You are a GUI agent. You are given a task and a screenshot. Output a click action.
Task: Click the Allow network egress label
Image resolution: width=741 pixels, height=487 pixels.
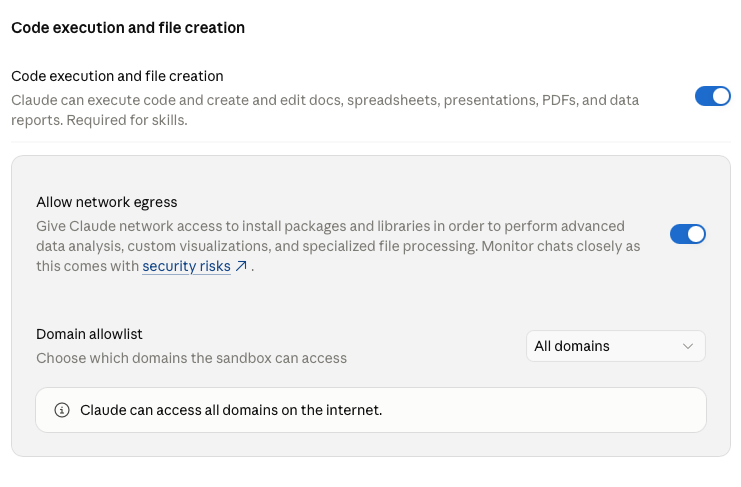[107, 202]
